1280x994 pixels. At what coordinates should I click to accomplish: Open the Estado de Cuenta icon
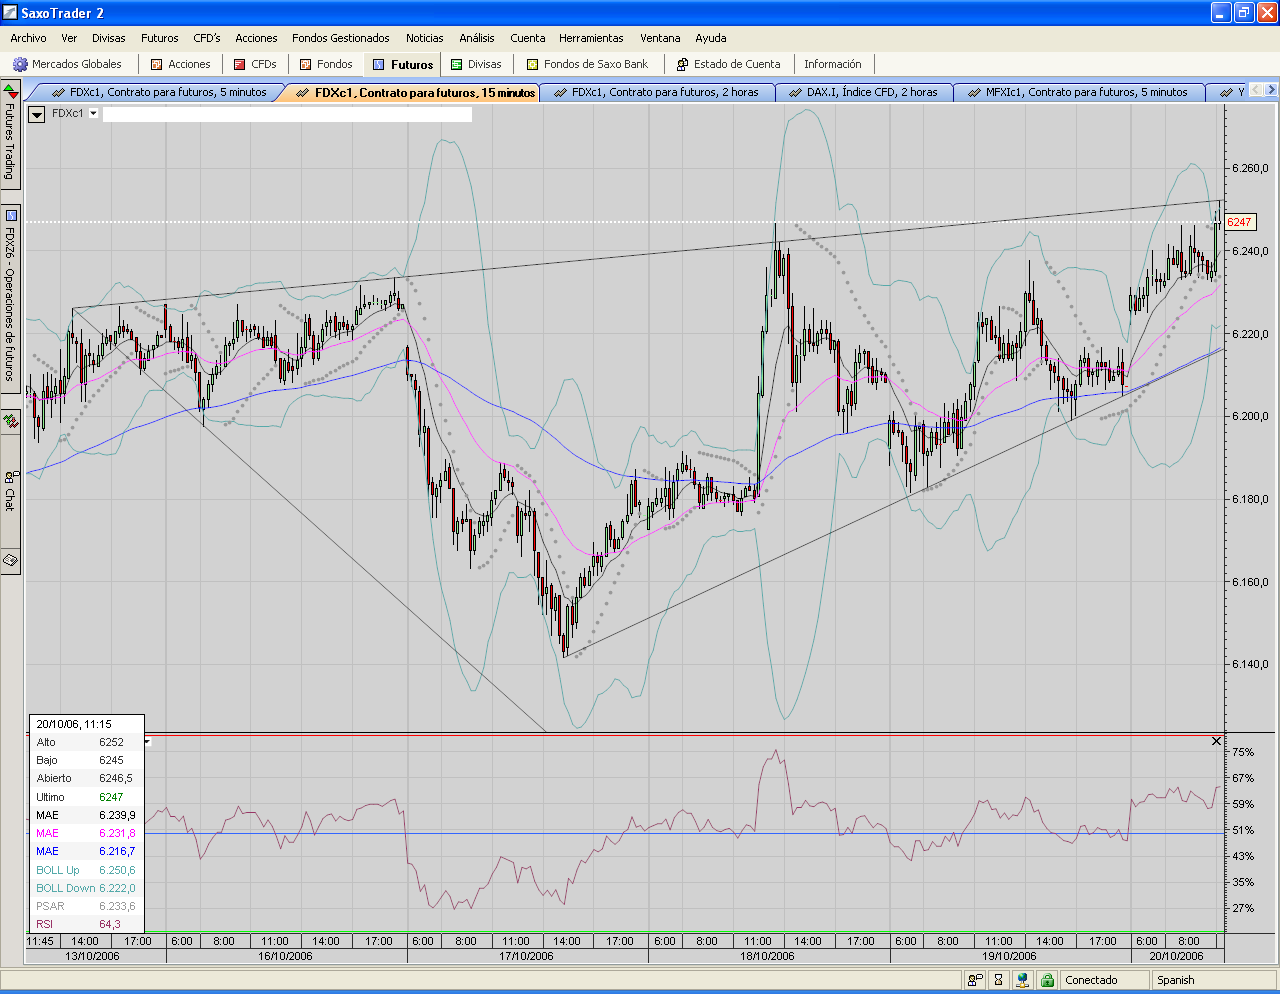[683, 64]
